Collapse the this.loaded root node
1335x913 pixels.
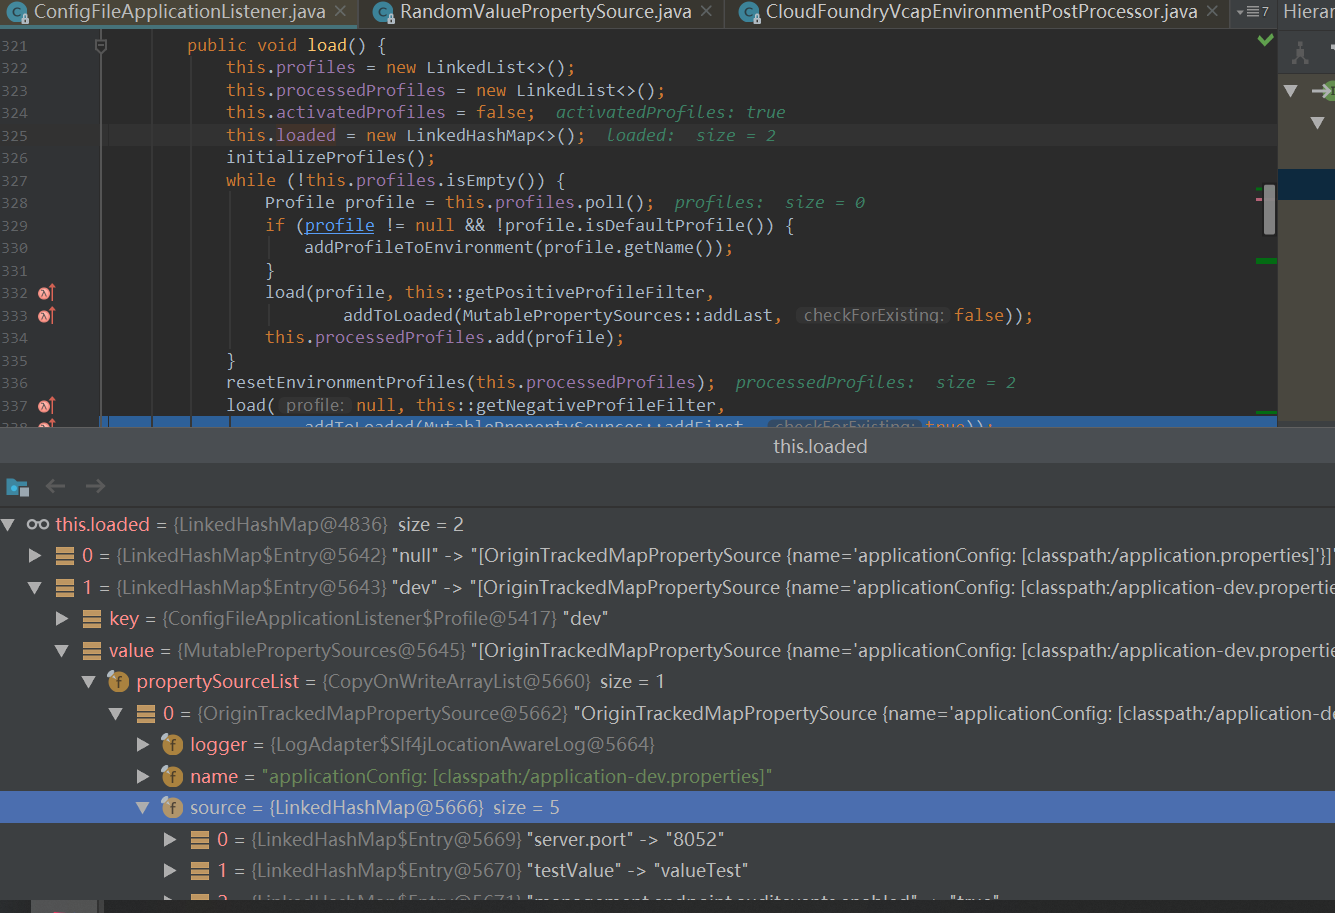pos(9,525)
